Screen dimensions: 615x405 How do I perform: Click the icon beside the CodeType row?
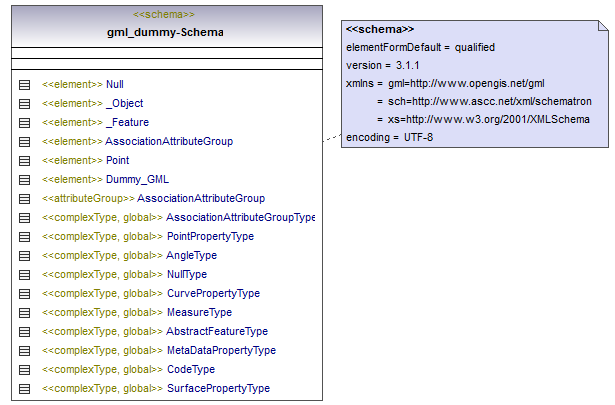25,370
